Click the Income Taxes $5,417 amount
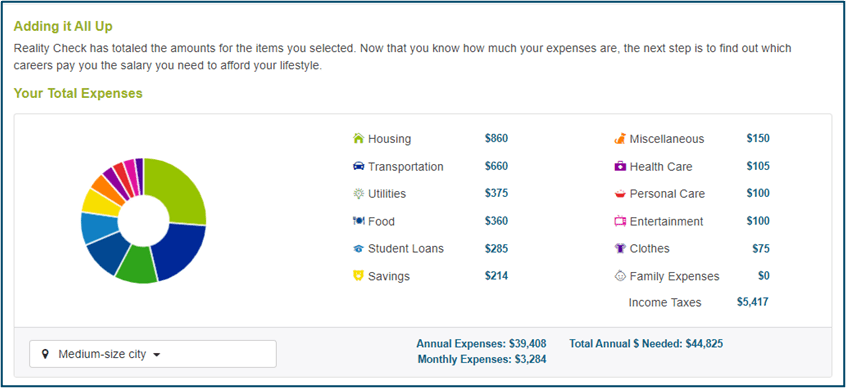 pyautogui.click(x=753, y=302)
